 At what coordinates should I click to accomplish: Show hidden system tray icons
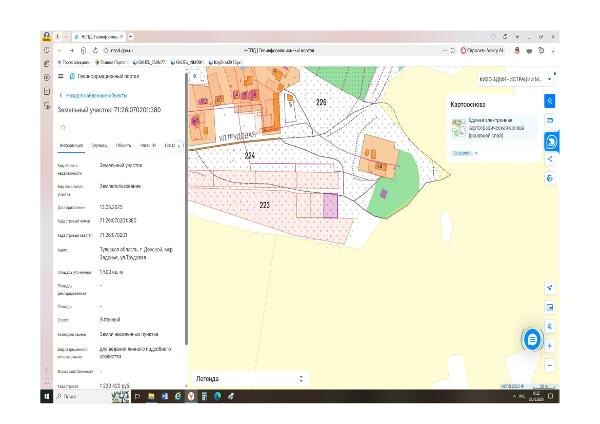514,396
